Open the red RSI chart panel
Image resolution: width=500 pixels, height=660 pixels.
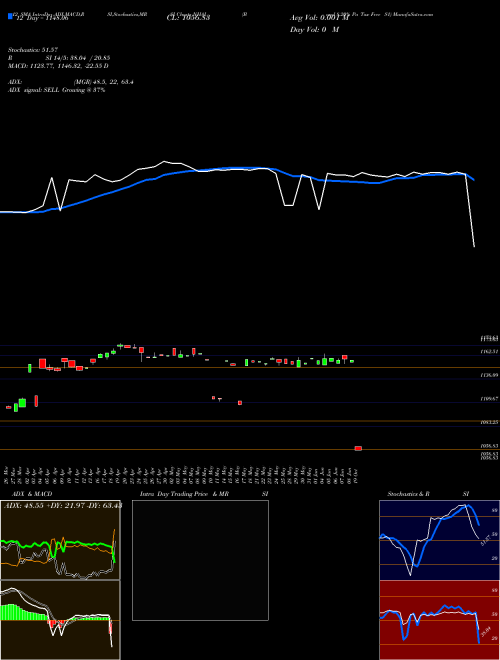point(439,620)
